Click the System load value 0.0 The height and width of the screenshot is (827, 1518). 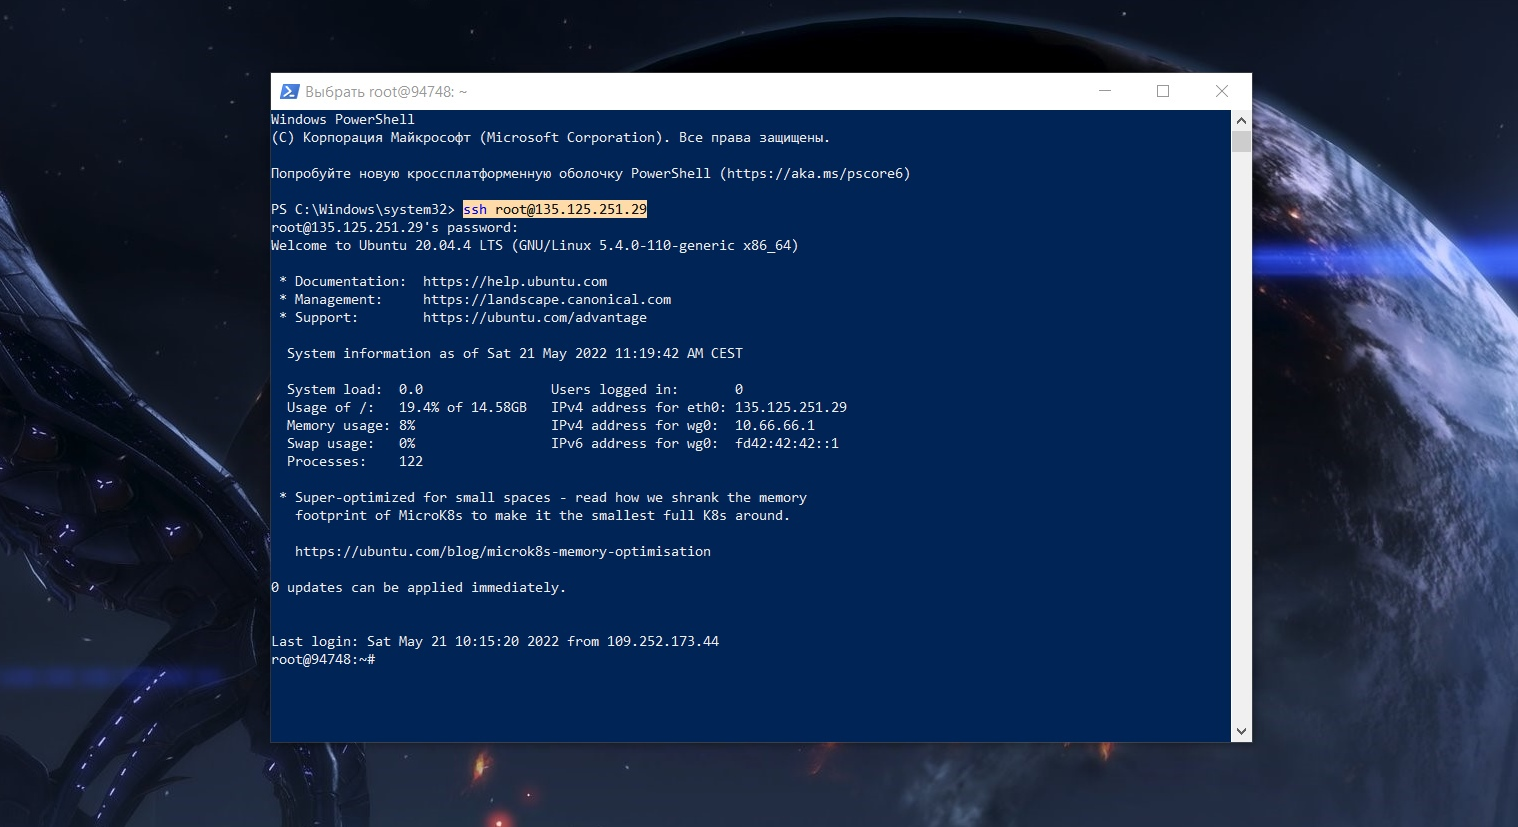pos(411,389)
